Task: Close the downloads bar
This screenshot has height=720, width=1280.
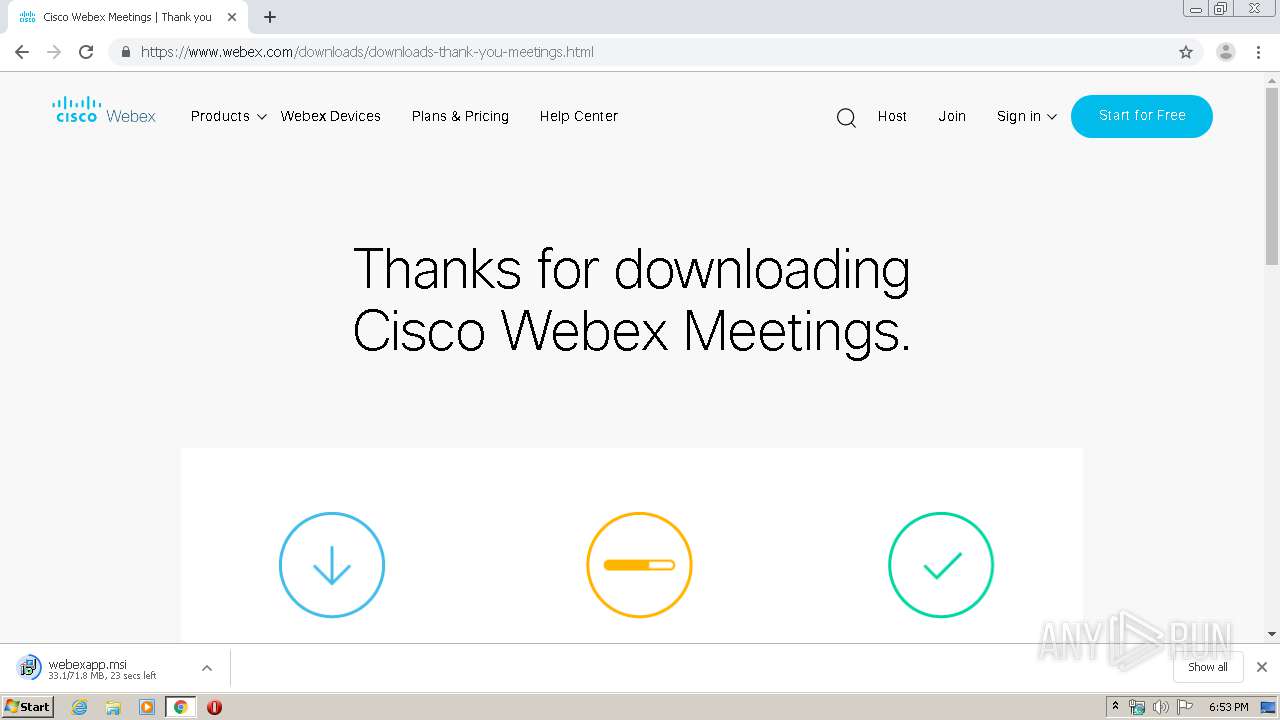Action: [1262, 667]
